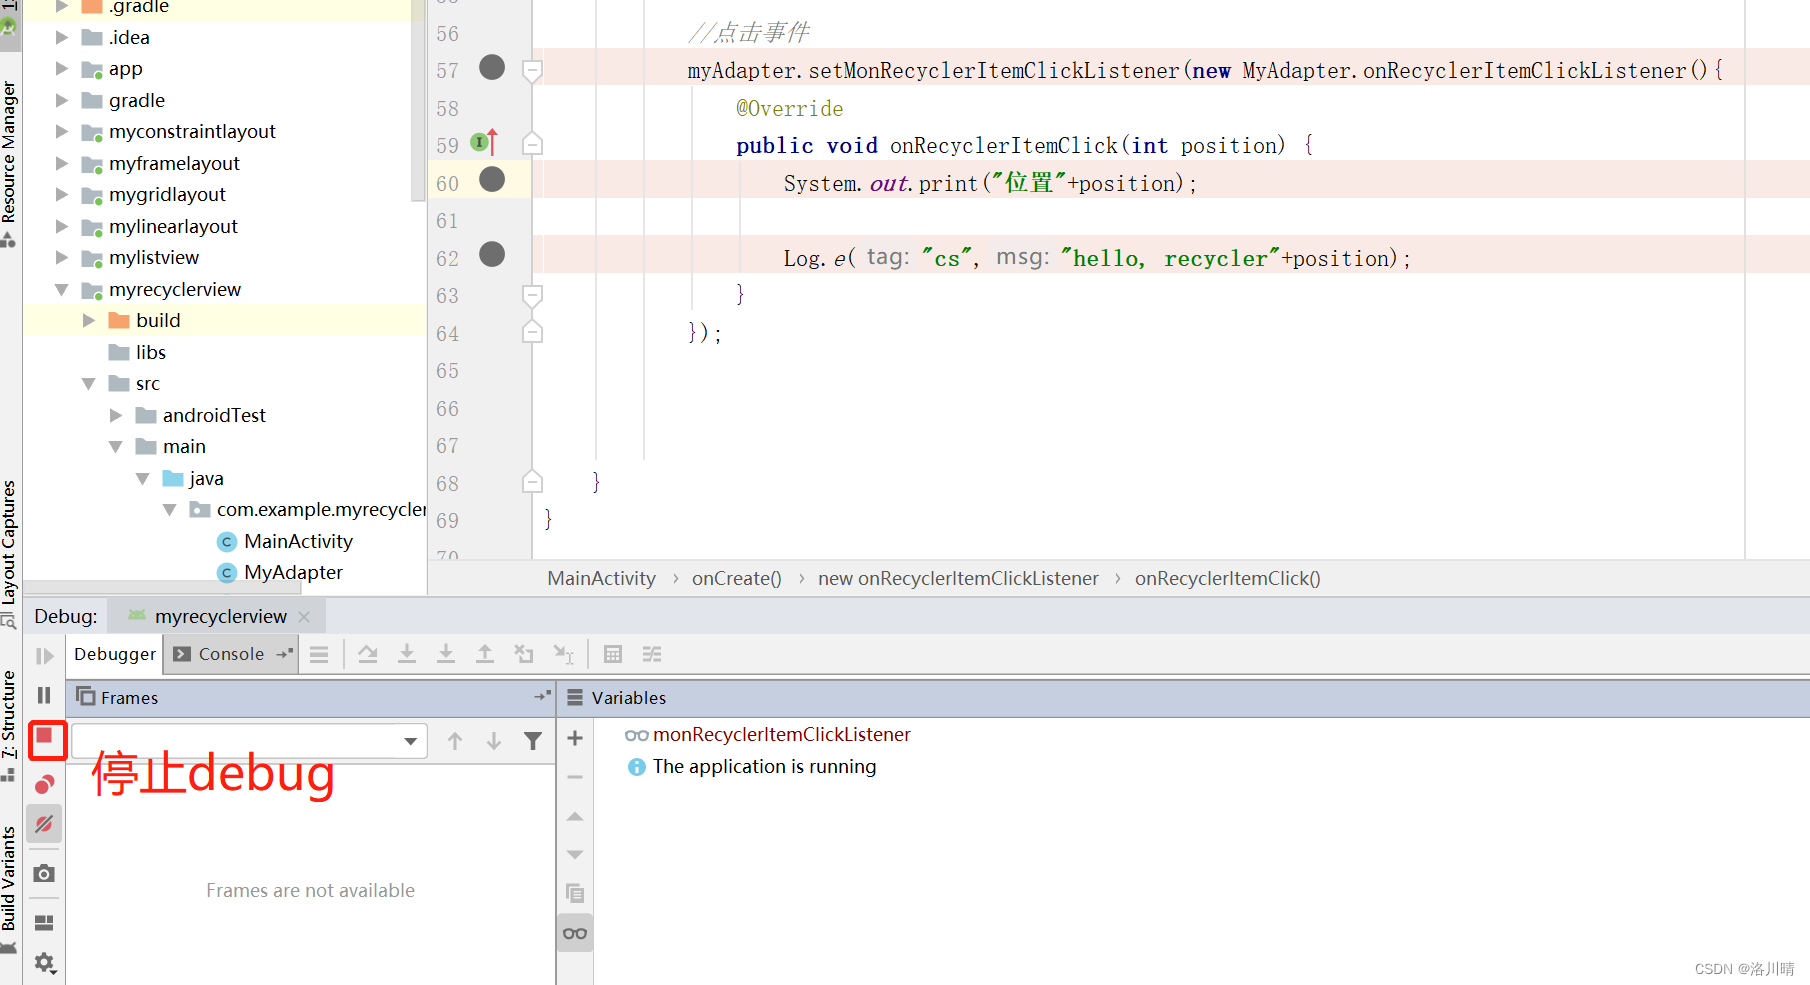This screenshot has height=985, width=1810.
Task: Take a thread dump with camera icon
Action: [x=44, y=873]
